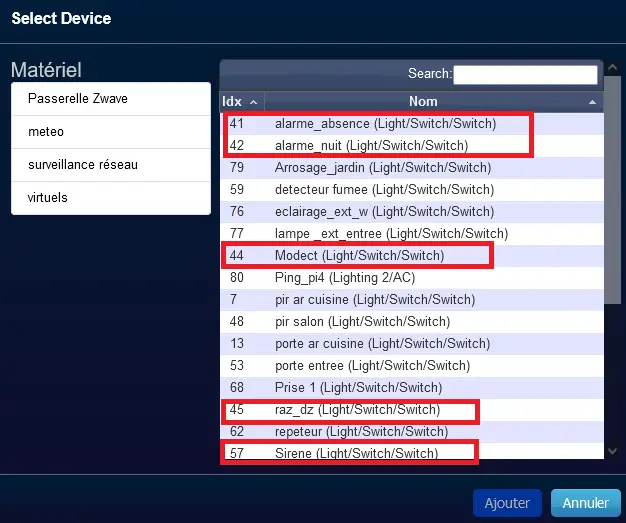Pick virtuels hardware entry
Viewport: 626px width, 523px height.
pos(111,198)
